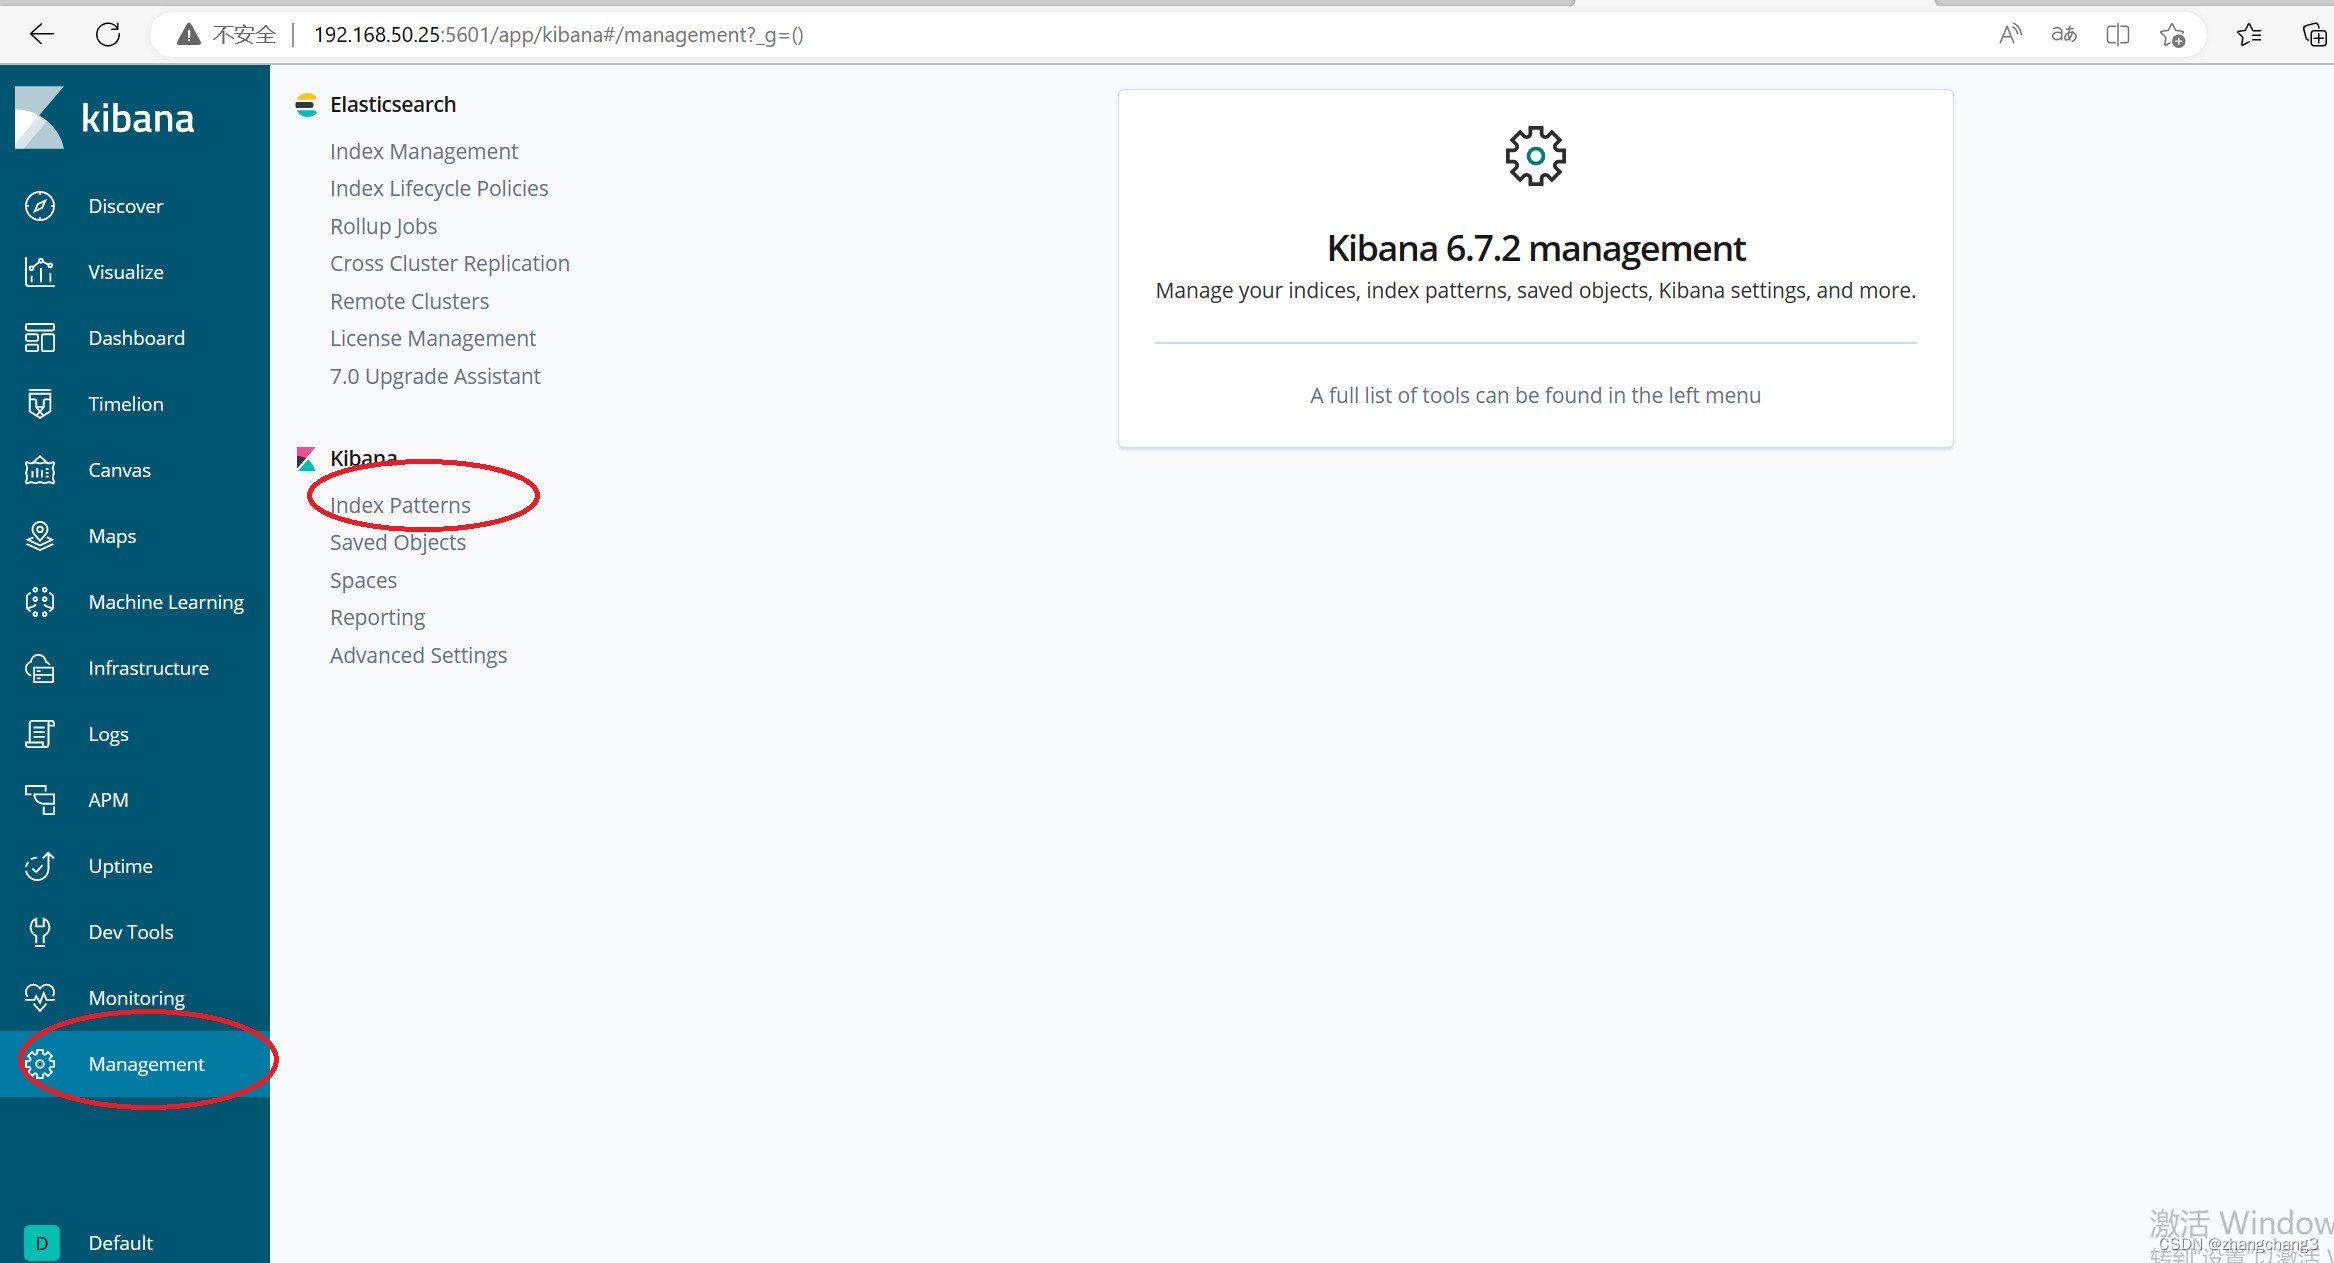Open the split screen icon
This screenshot has height=1263, width=2334.
(x=2118, y=35)
